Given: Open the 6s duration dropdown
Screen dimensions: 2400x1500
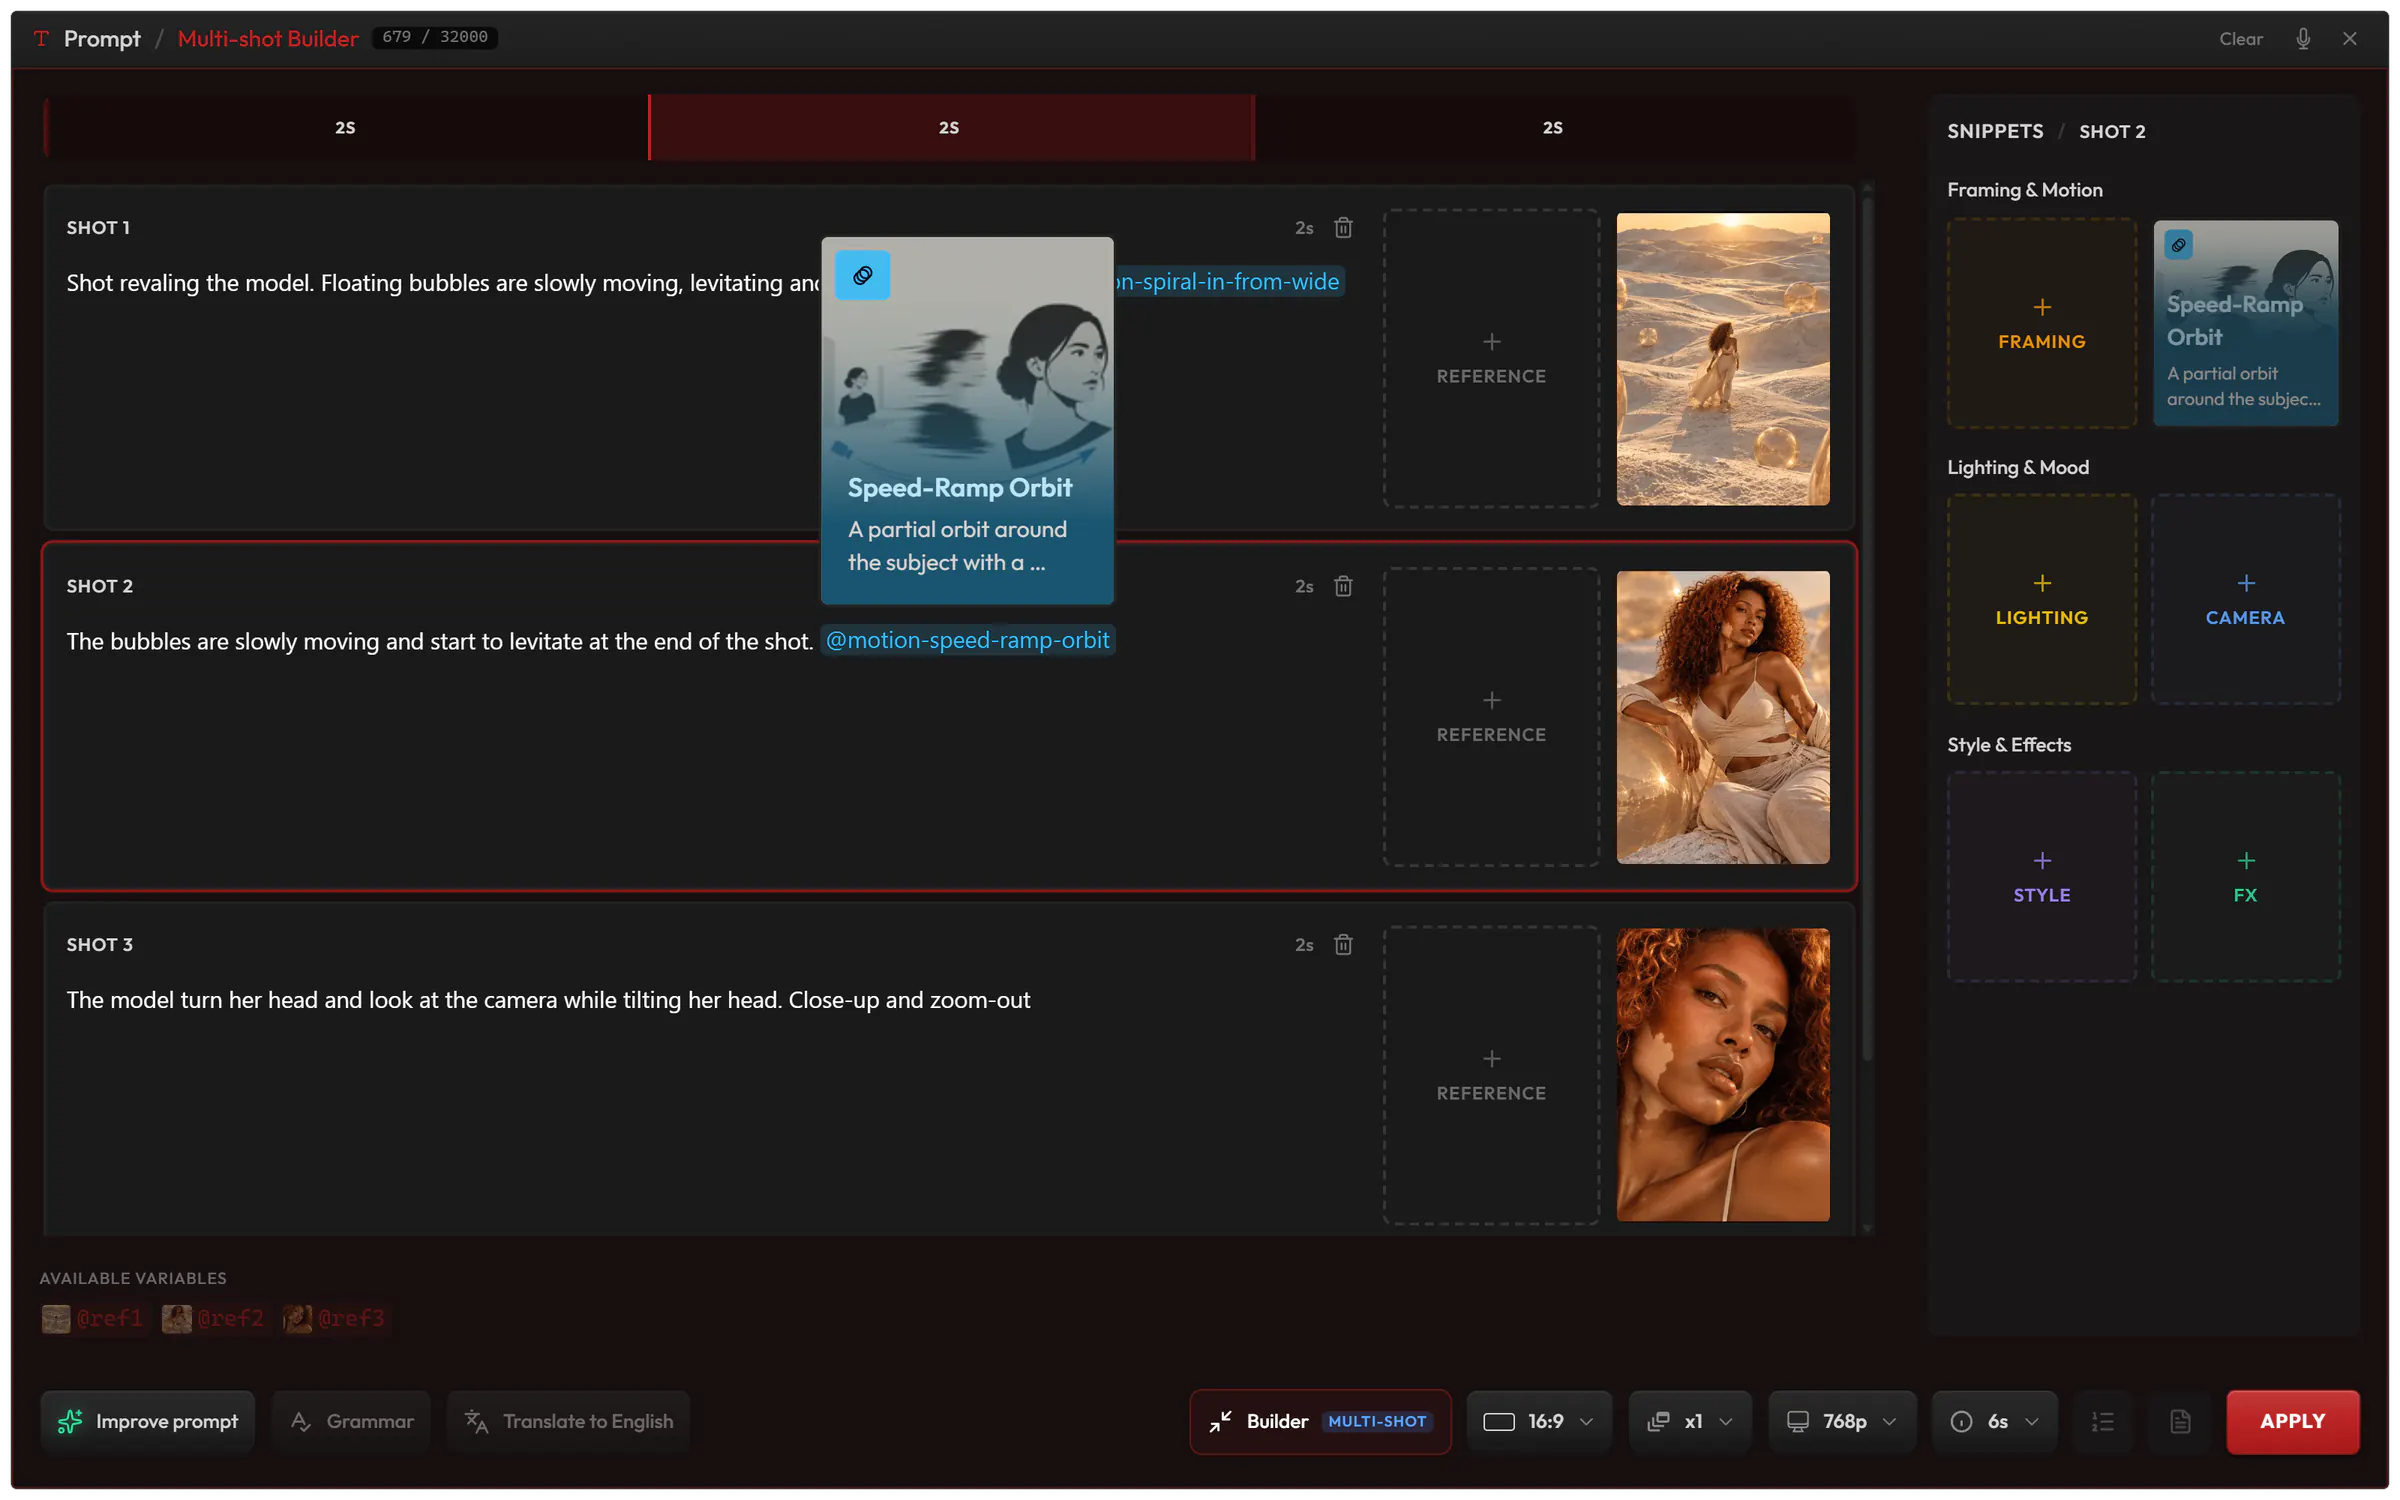Looking at the screenshot, I should click(x=1994, y=1421).
